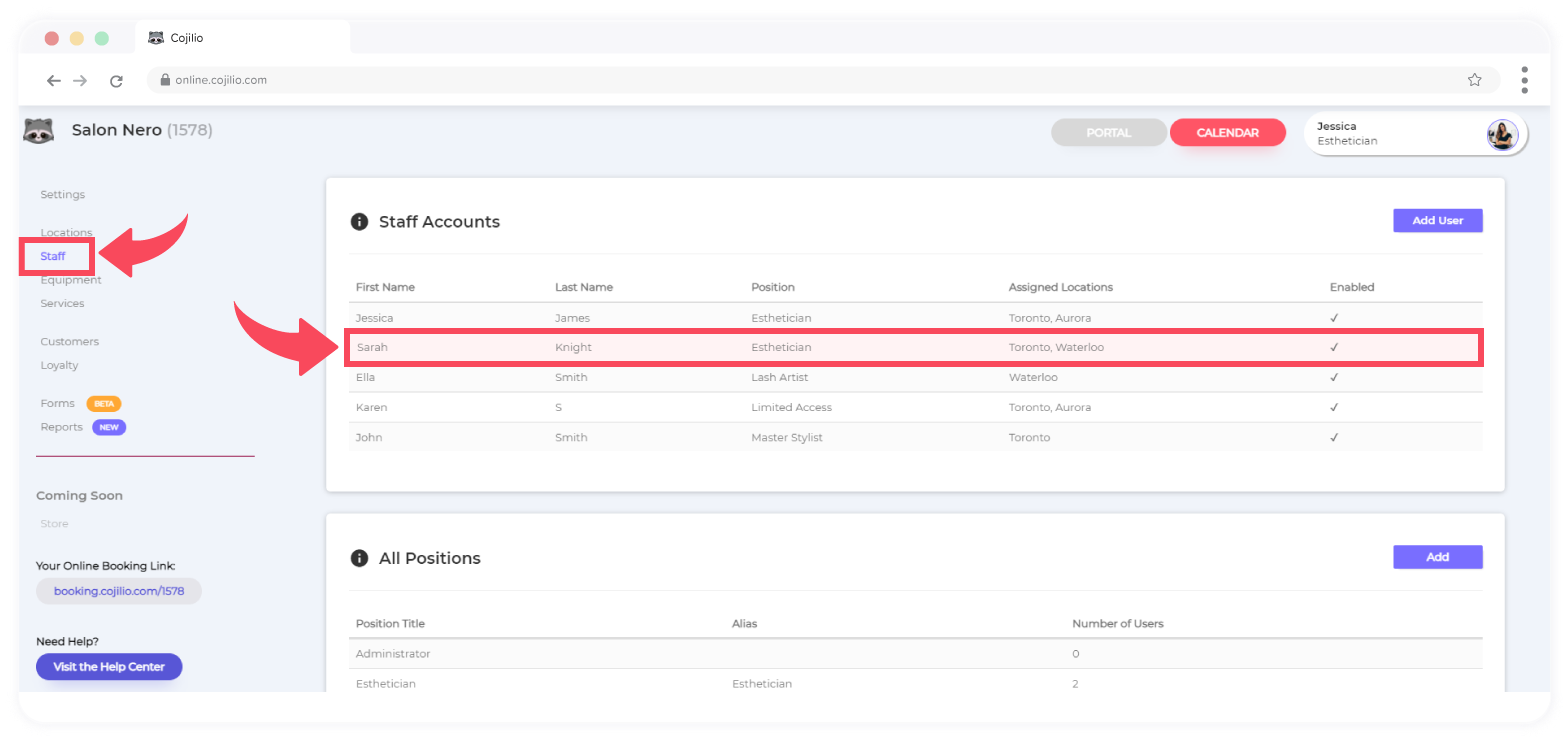
Task: Click the Cojilio favicon on the tab
Action: tap(154, 37)
